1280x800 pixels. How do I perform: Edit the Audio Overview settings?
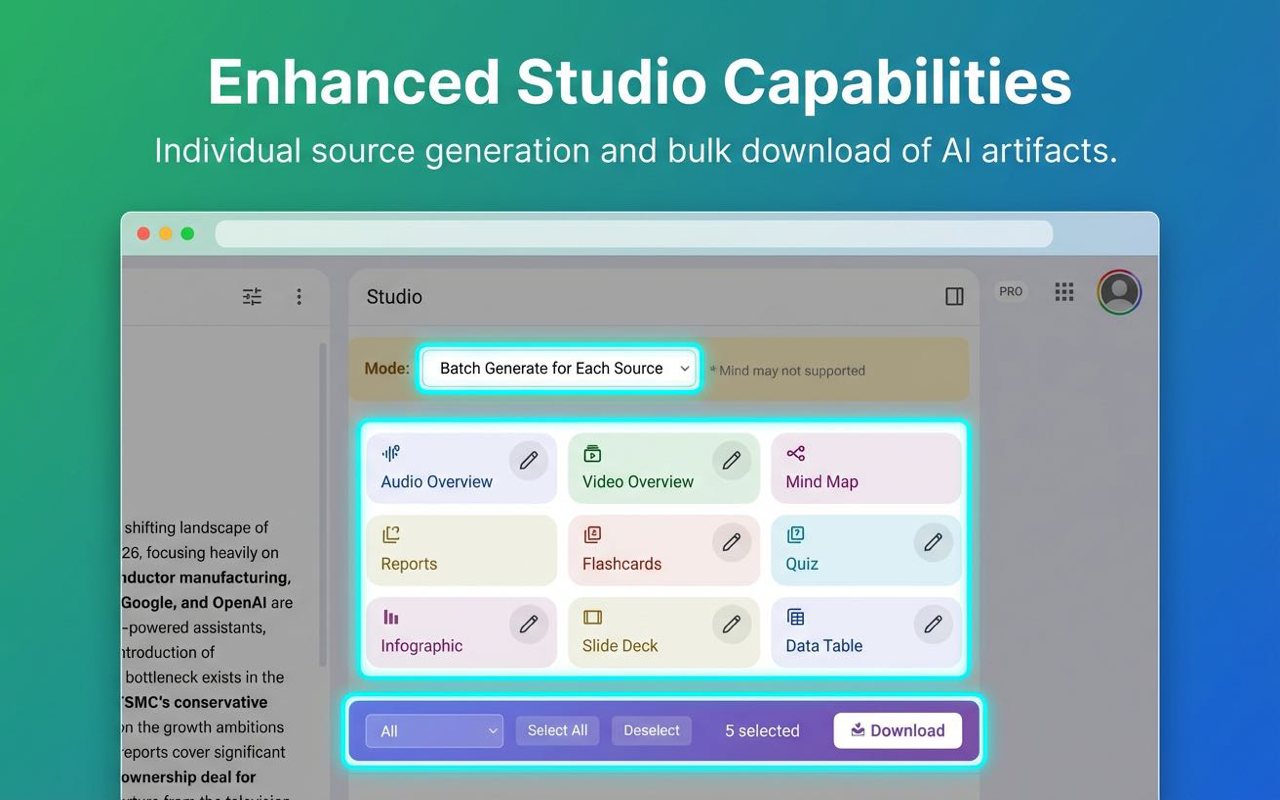(x=530, y=460)
